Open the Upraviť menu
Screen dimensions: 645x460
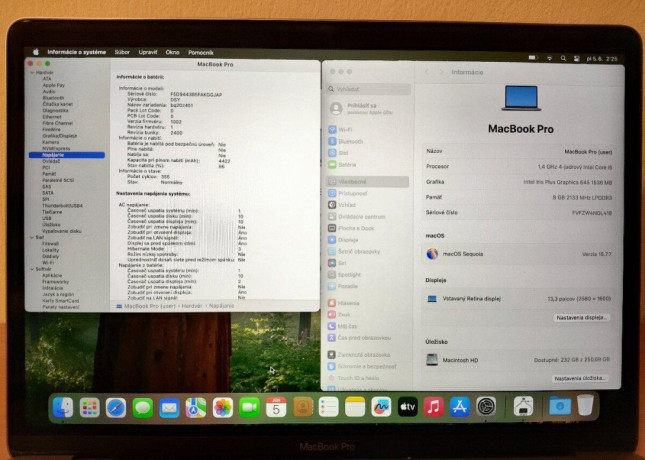click(x=148, y=52)
